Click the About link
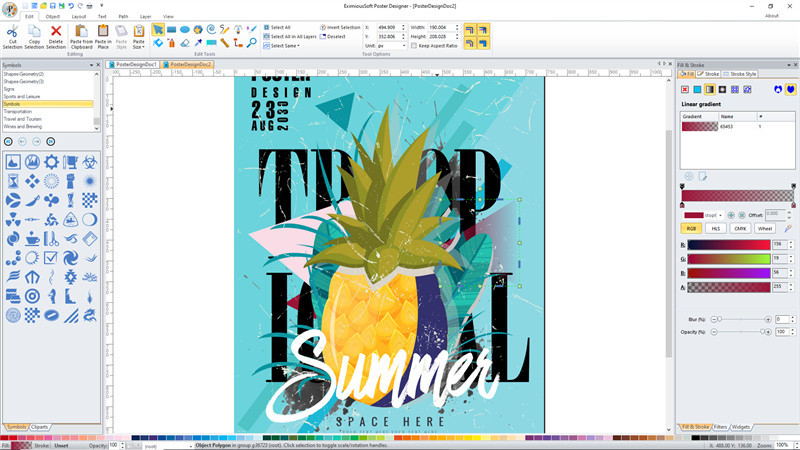Image resolution: width=800 pixels, height=450 pixels. (771, 16)
